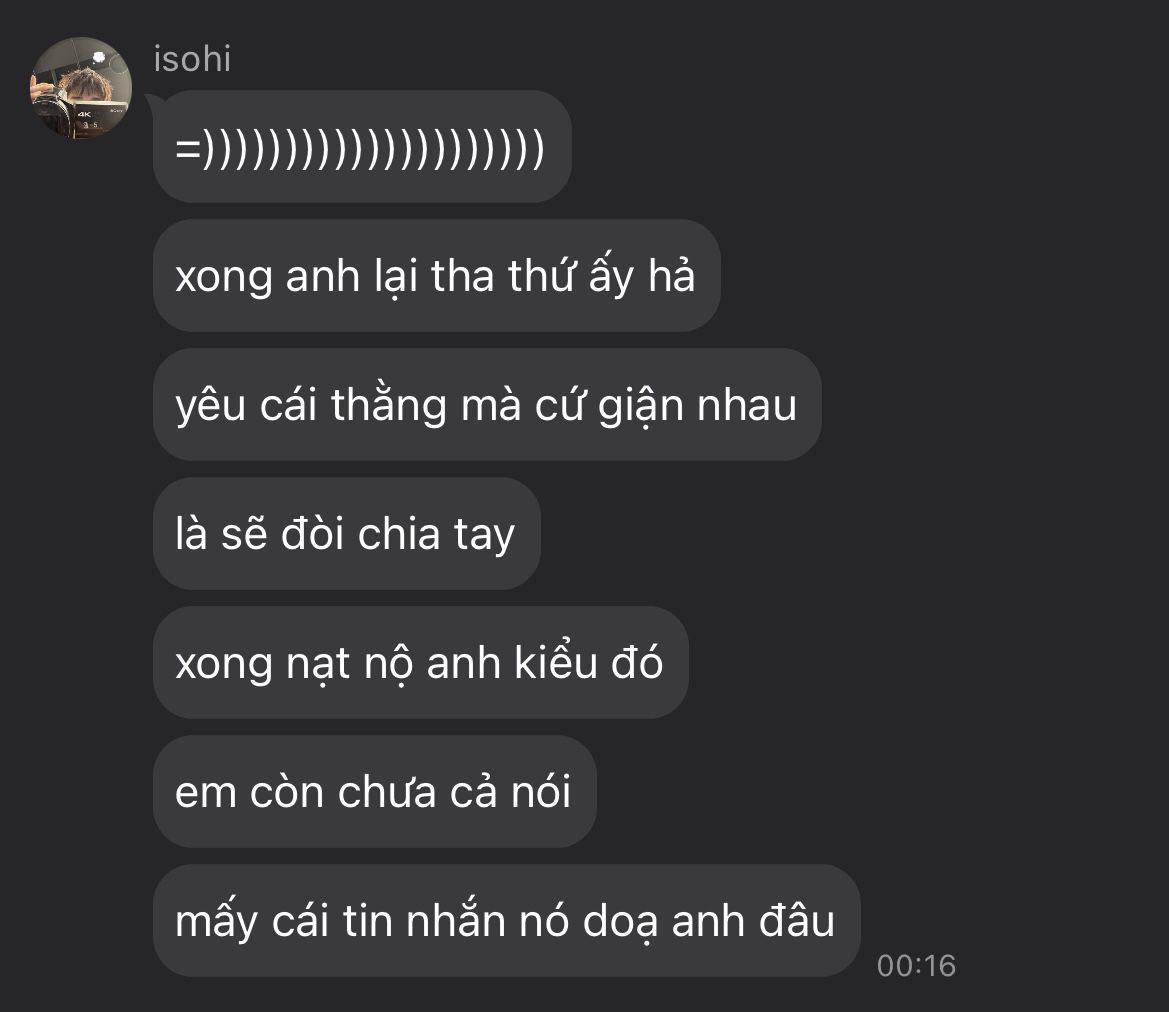This screenshot has height=1012, width=1169.
Task: Click the 00:16 message timestamp
Action: 916,965
